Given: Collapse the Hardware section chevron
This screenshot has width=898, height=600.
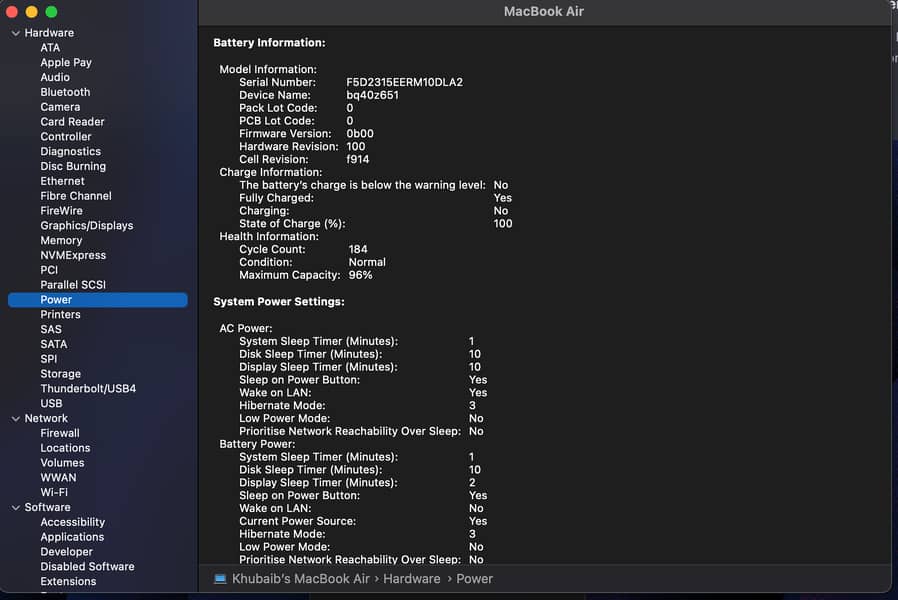Looking at the screenshot, I should 16,33.
